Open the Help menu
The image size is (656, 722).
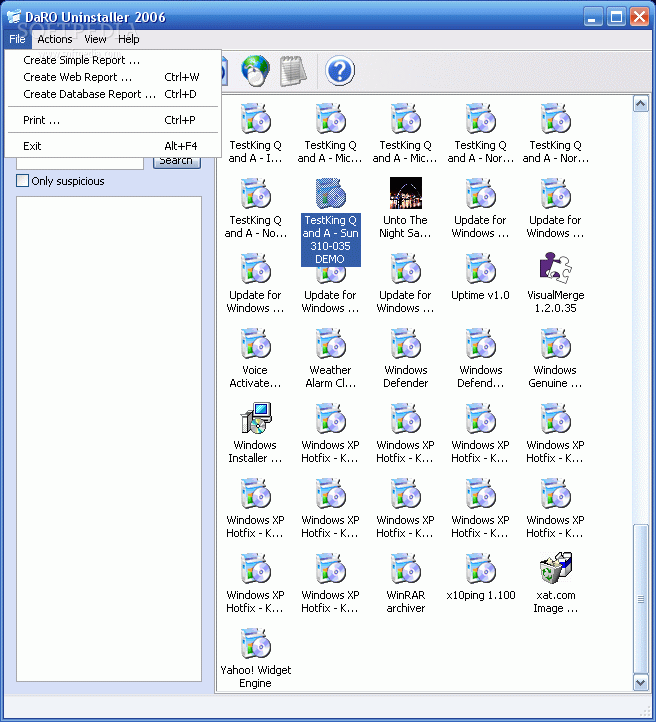point(128,39)
